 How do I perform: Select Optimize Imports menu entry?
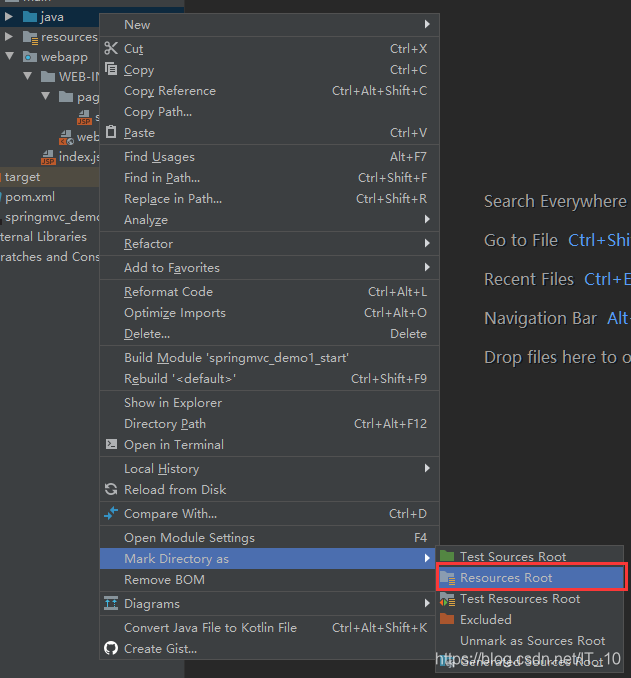click(x=269, y=313)
